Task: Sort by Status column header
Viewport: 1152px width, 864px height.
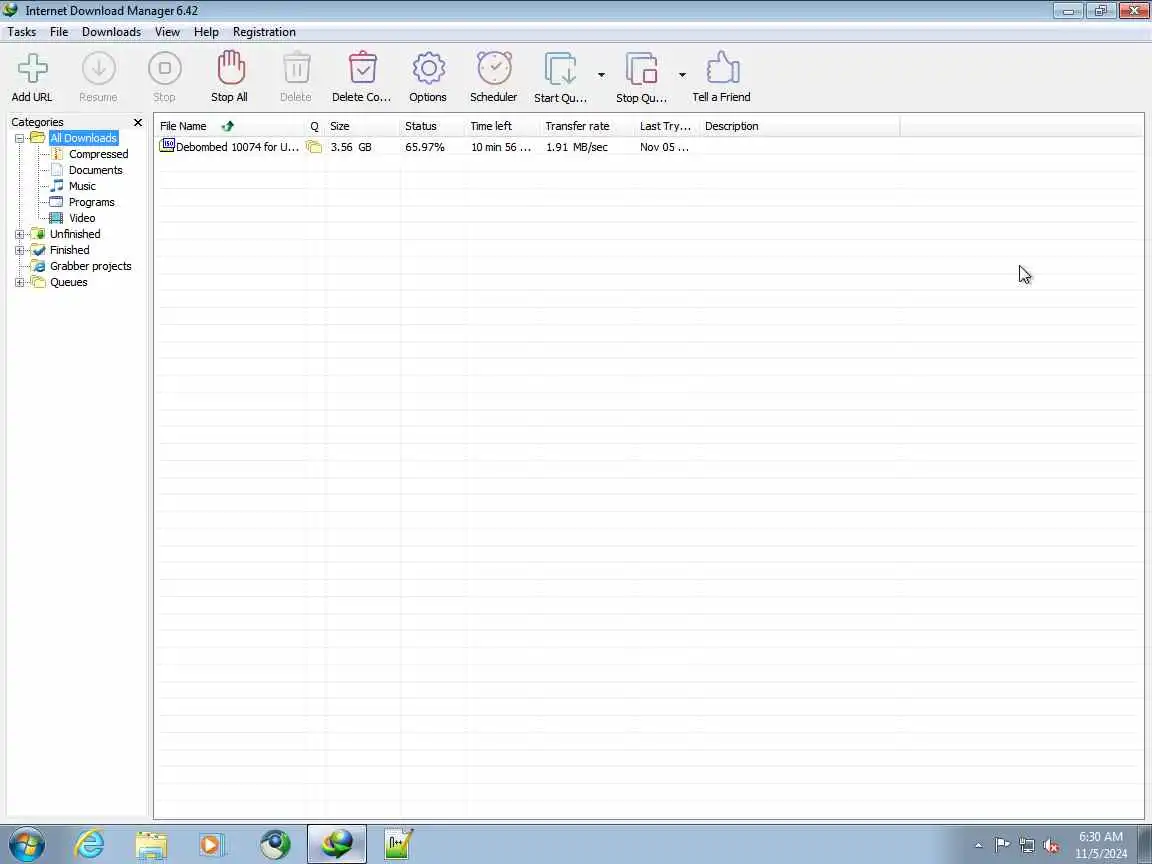Action: tap(433, 126)
